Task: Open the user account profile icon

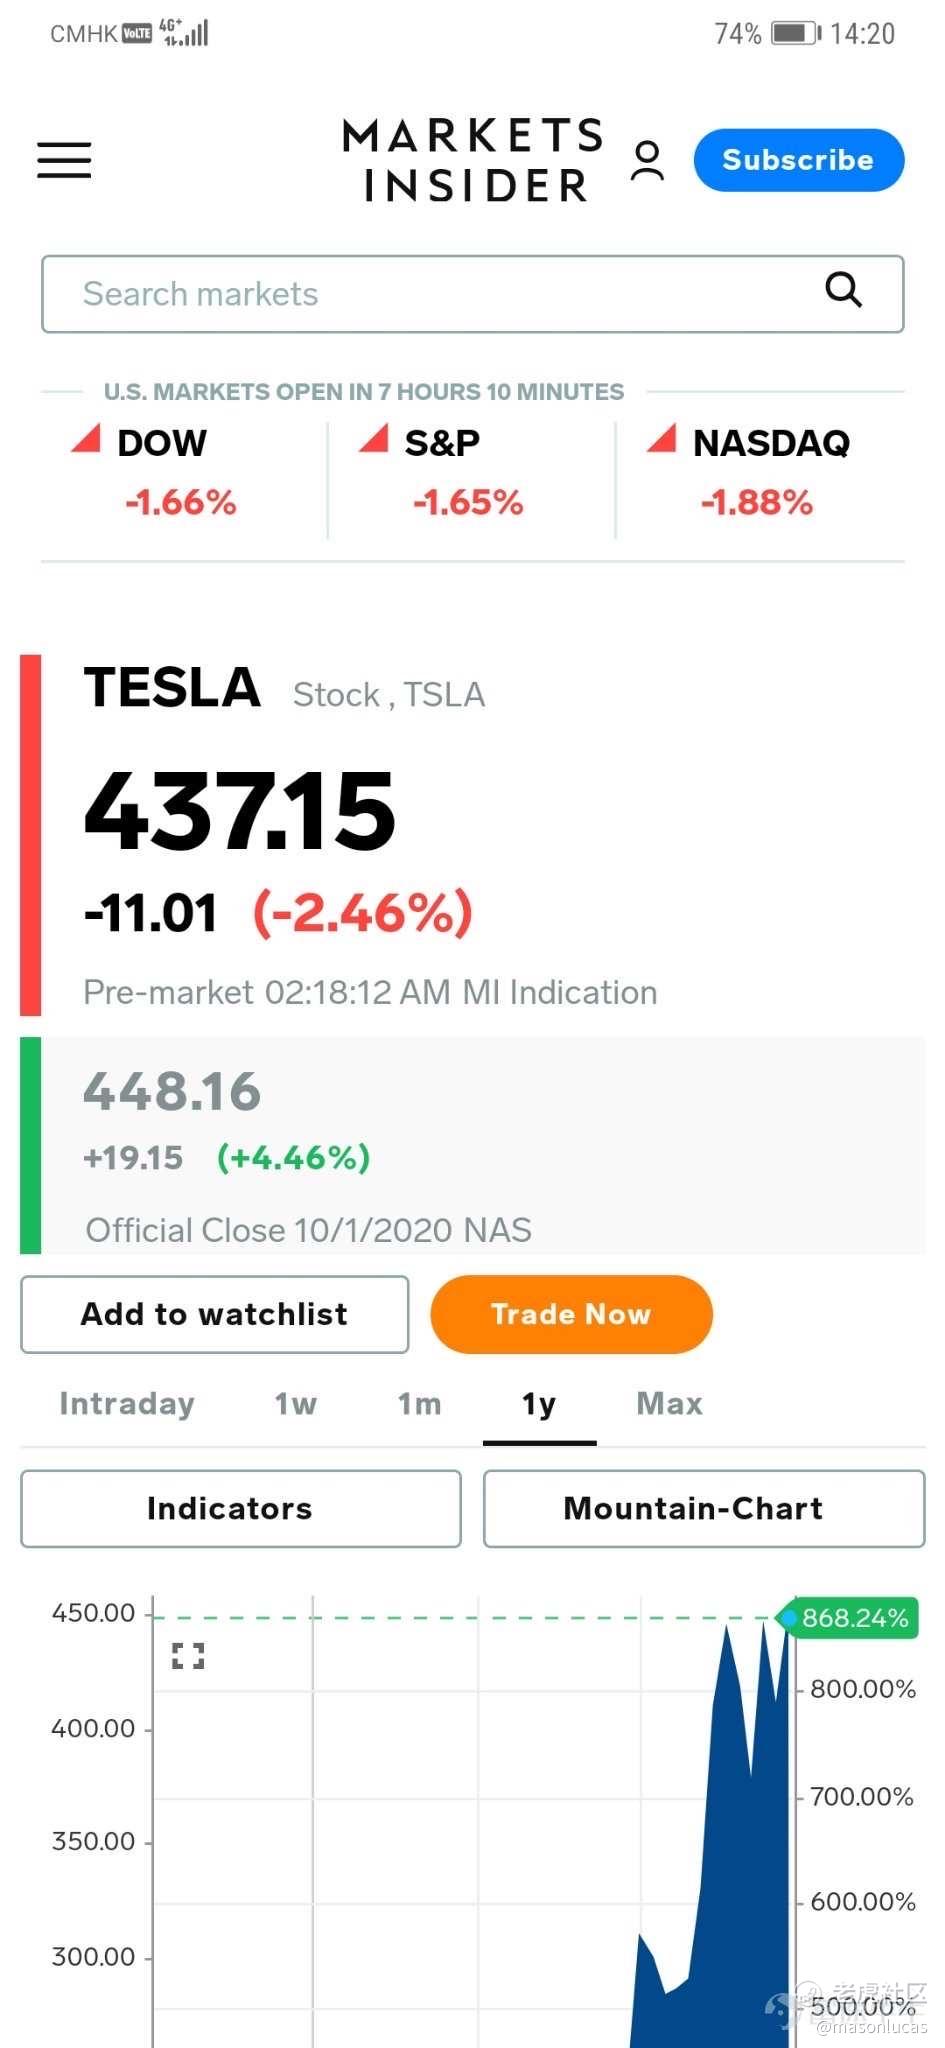Action: pyautogui.click(x=647, y=160)
